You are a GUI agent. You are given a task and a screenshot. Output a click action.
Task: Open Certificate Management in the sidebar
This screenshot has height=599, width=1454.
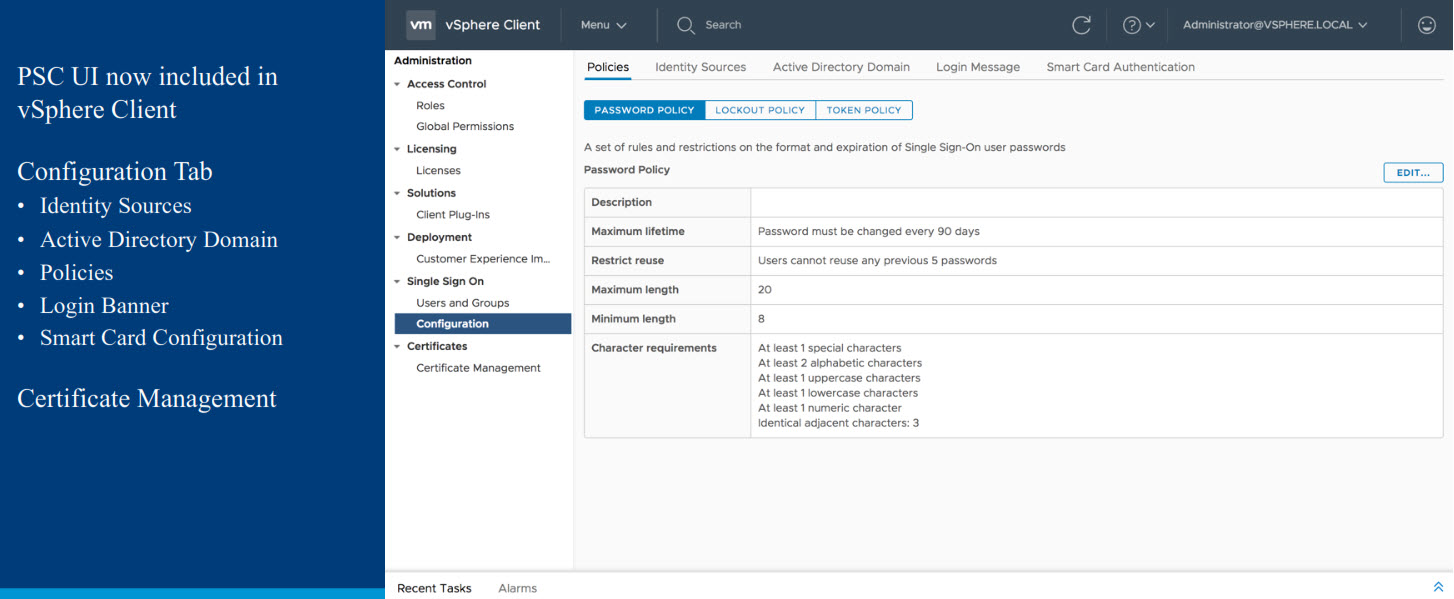point(478,368)
